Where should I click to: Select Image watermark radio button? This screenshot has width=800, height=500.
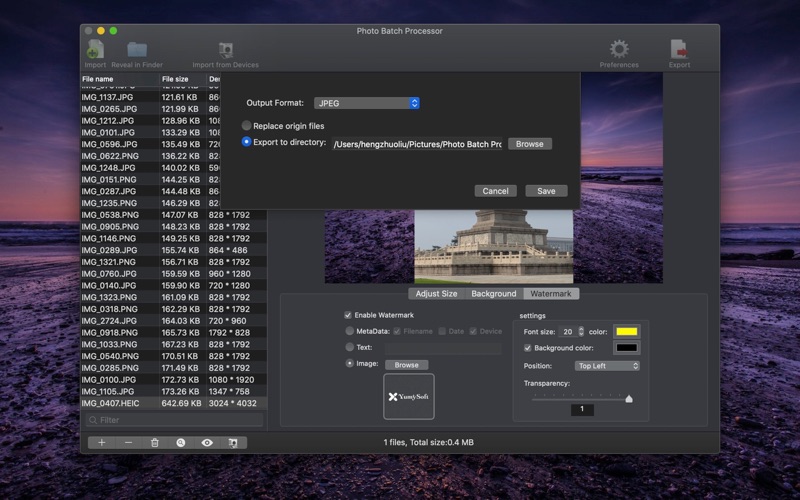point(349,363)
